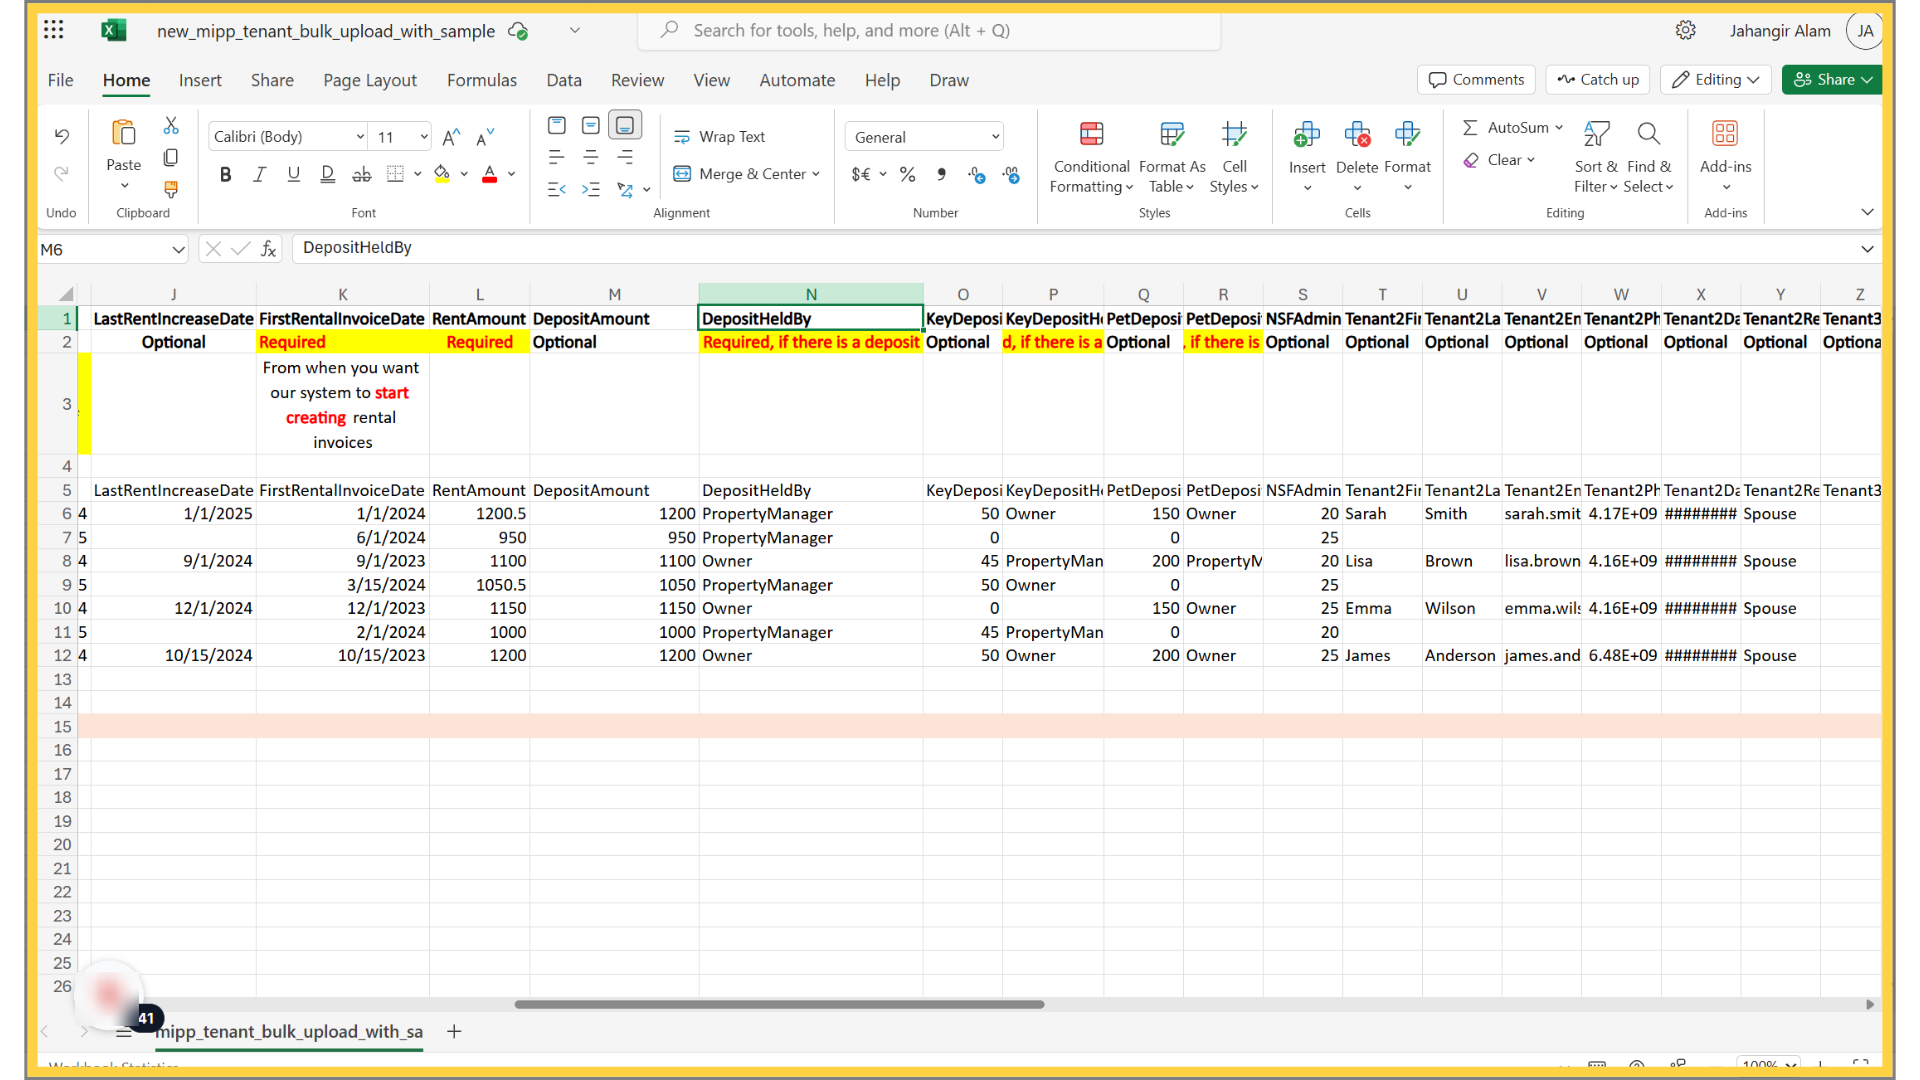Toggle Bottom Align
1920x1080 pixels.
(625, 125)
